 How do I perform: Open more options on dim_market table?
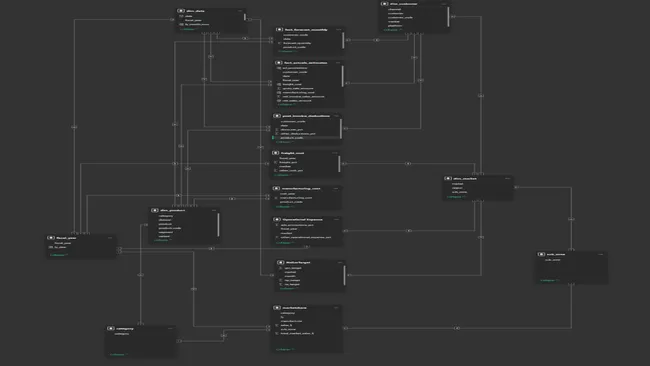507,178
